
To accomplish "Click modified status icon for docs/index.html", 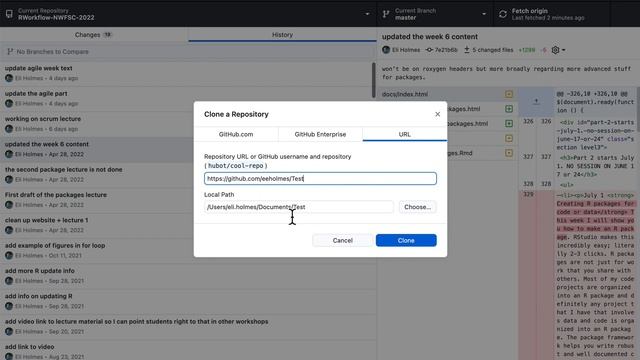I will coord(509,94).
